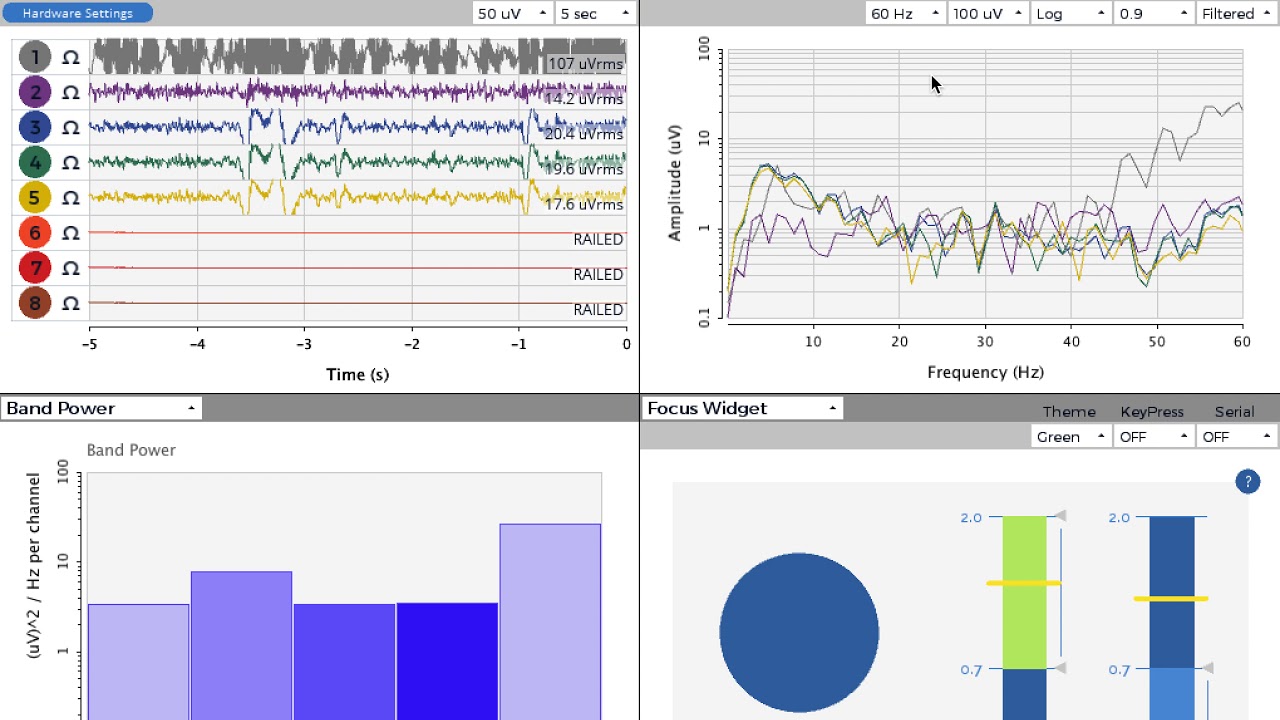The height and width of the screenshot is (720, 1280).
Task: Open Hardware Settings
Action: [78, 13]
